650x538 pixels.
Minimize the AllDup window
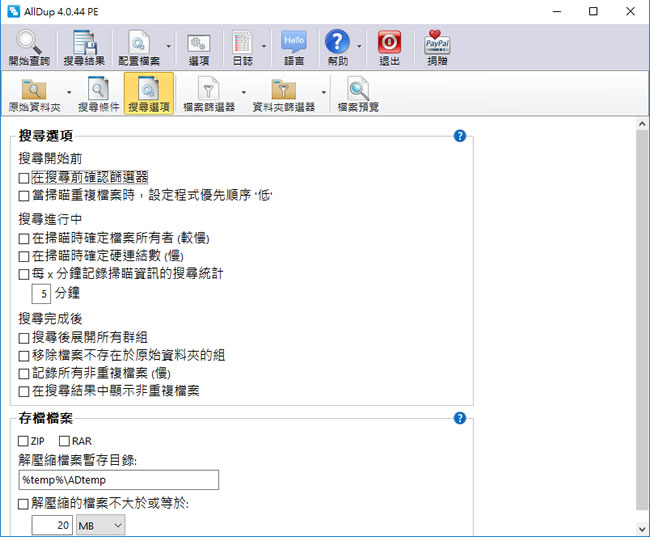[557, 11]
